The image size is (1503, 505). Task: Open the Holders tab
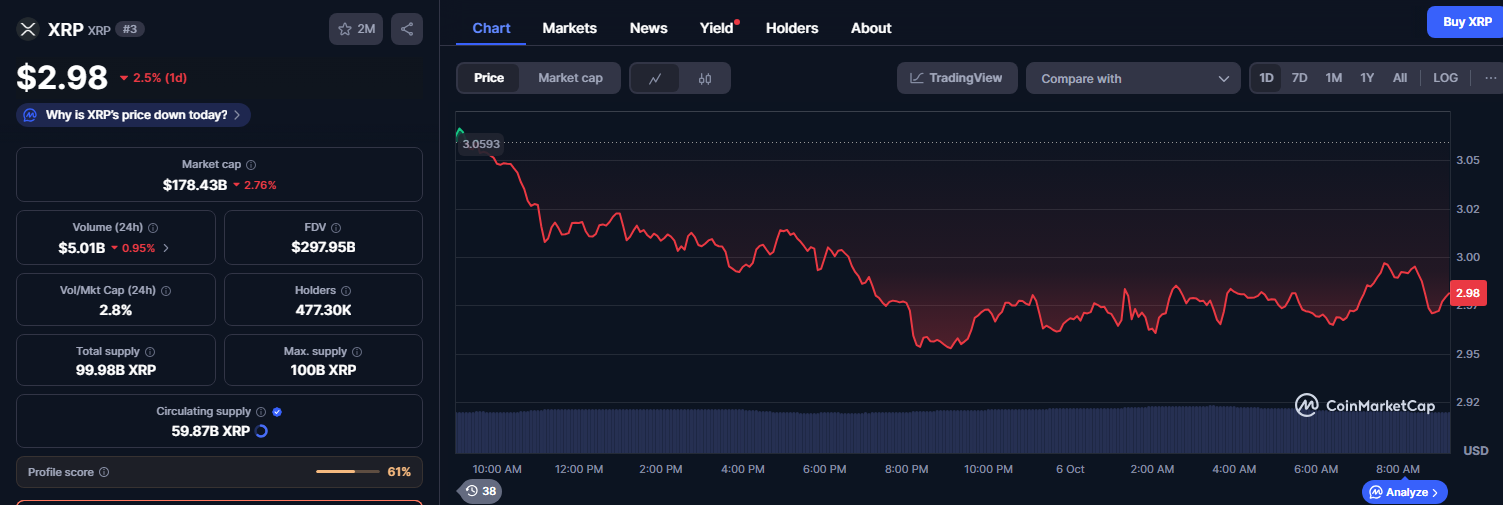pos(791,28)
